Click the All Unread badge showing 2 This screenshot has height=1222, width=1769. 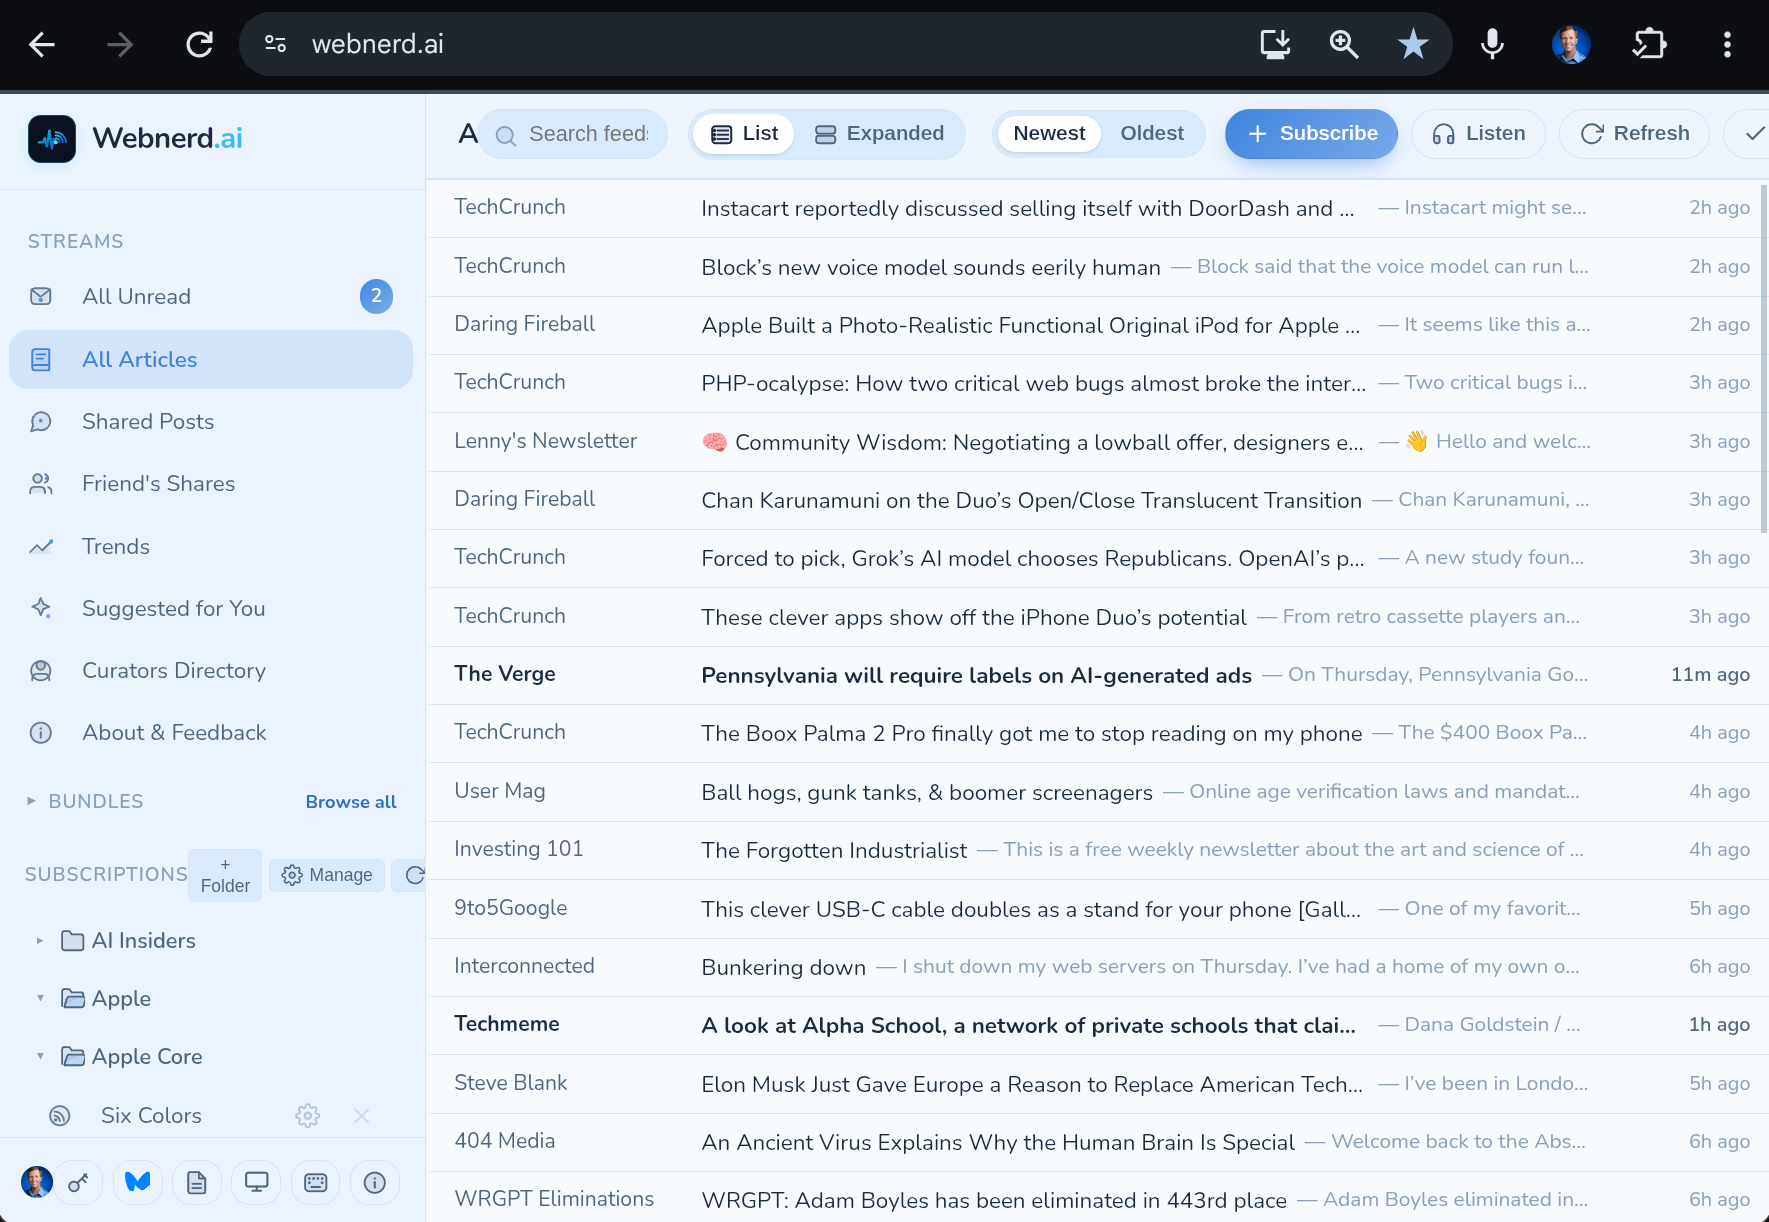[376, 296]
